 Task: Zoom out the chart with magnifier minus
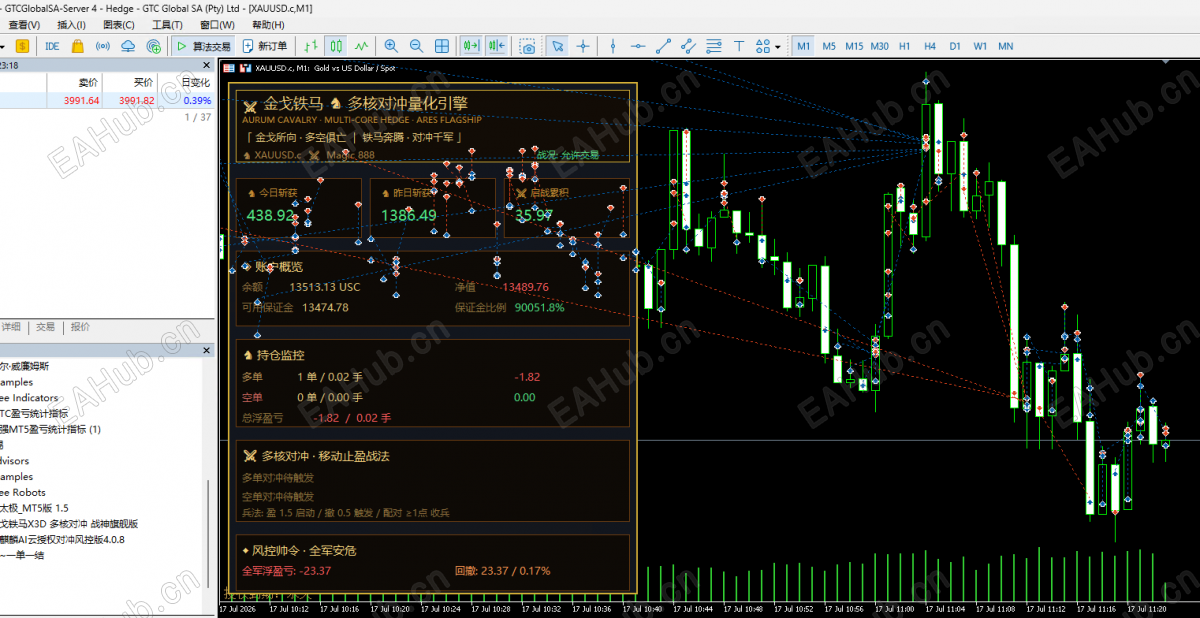416,46
